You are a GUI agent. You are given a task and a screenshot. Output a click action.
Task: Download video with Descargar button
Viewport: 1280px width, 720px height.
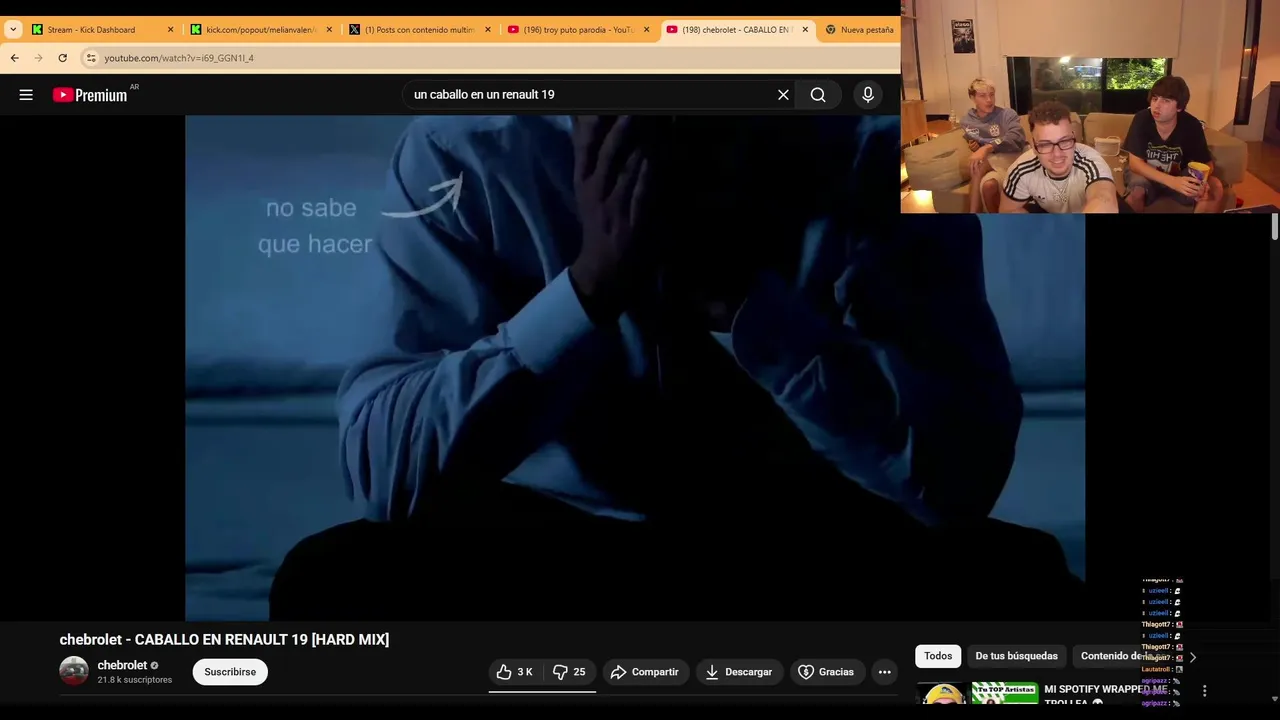739,672
